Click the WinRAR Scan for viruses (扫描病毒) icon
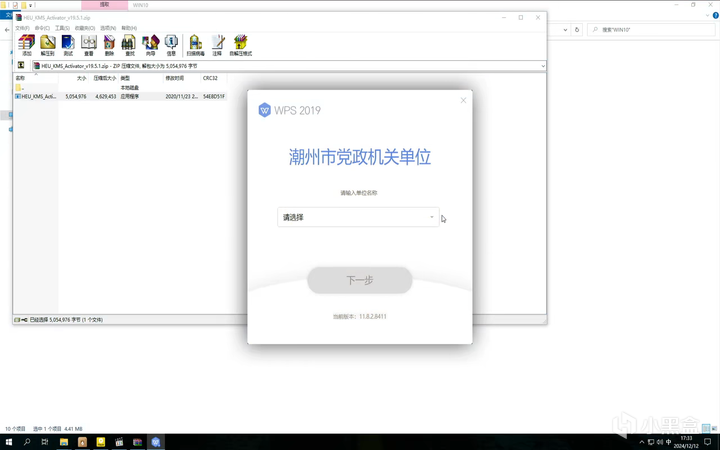The width and height of the screenshot is (720, 450). click(196, 45)
